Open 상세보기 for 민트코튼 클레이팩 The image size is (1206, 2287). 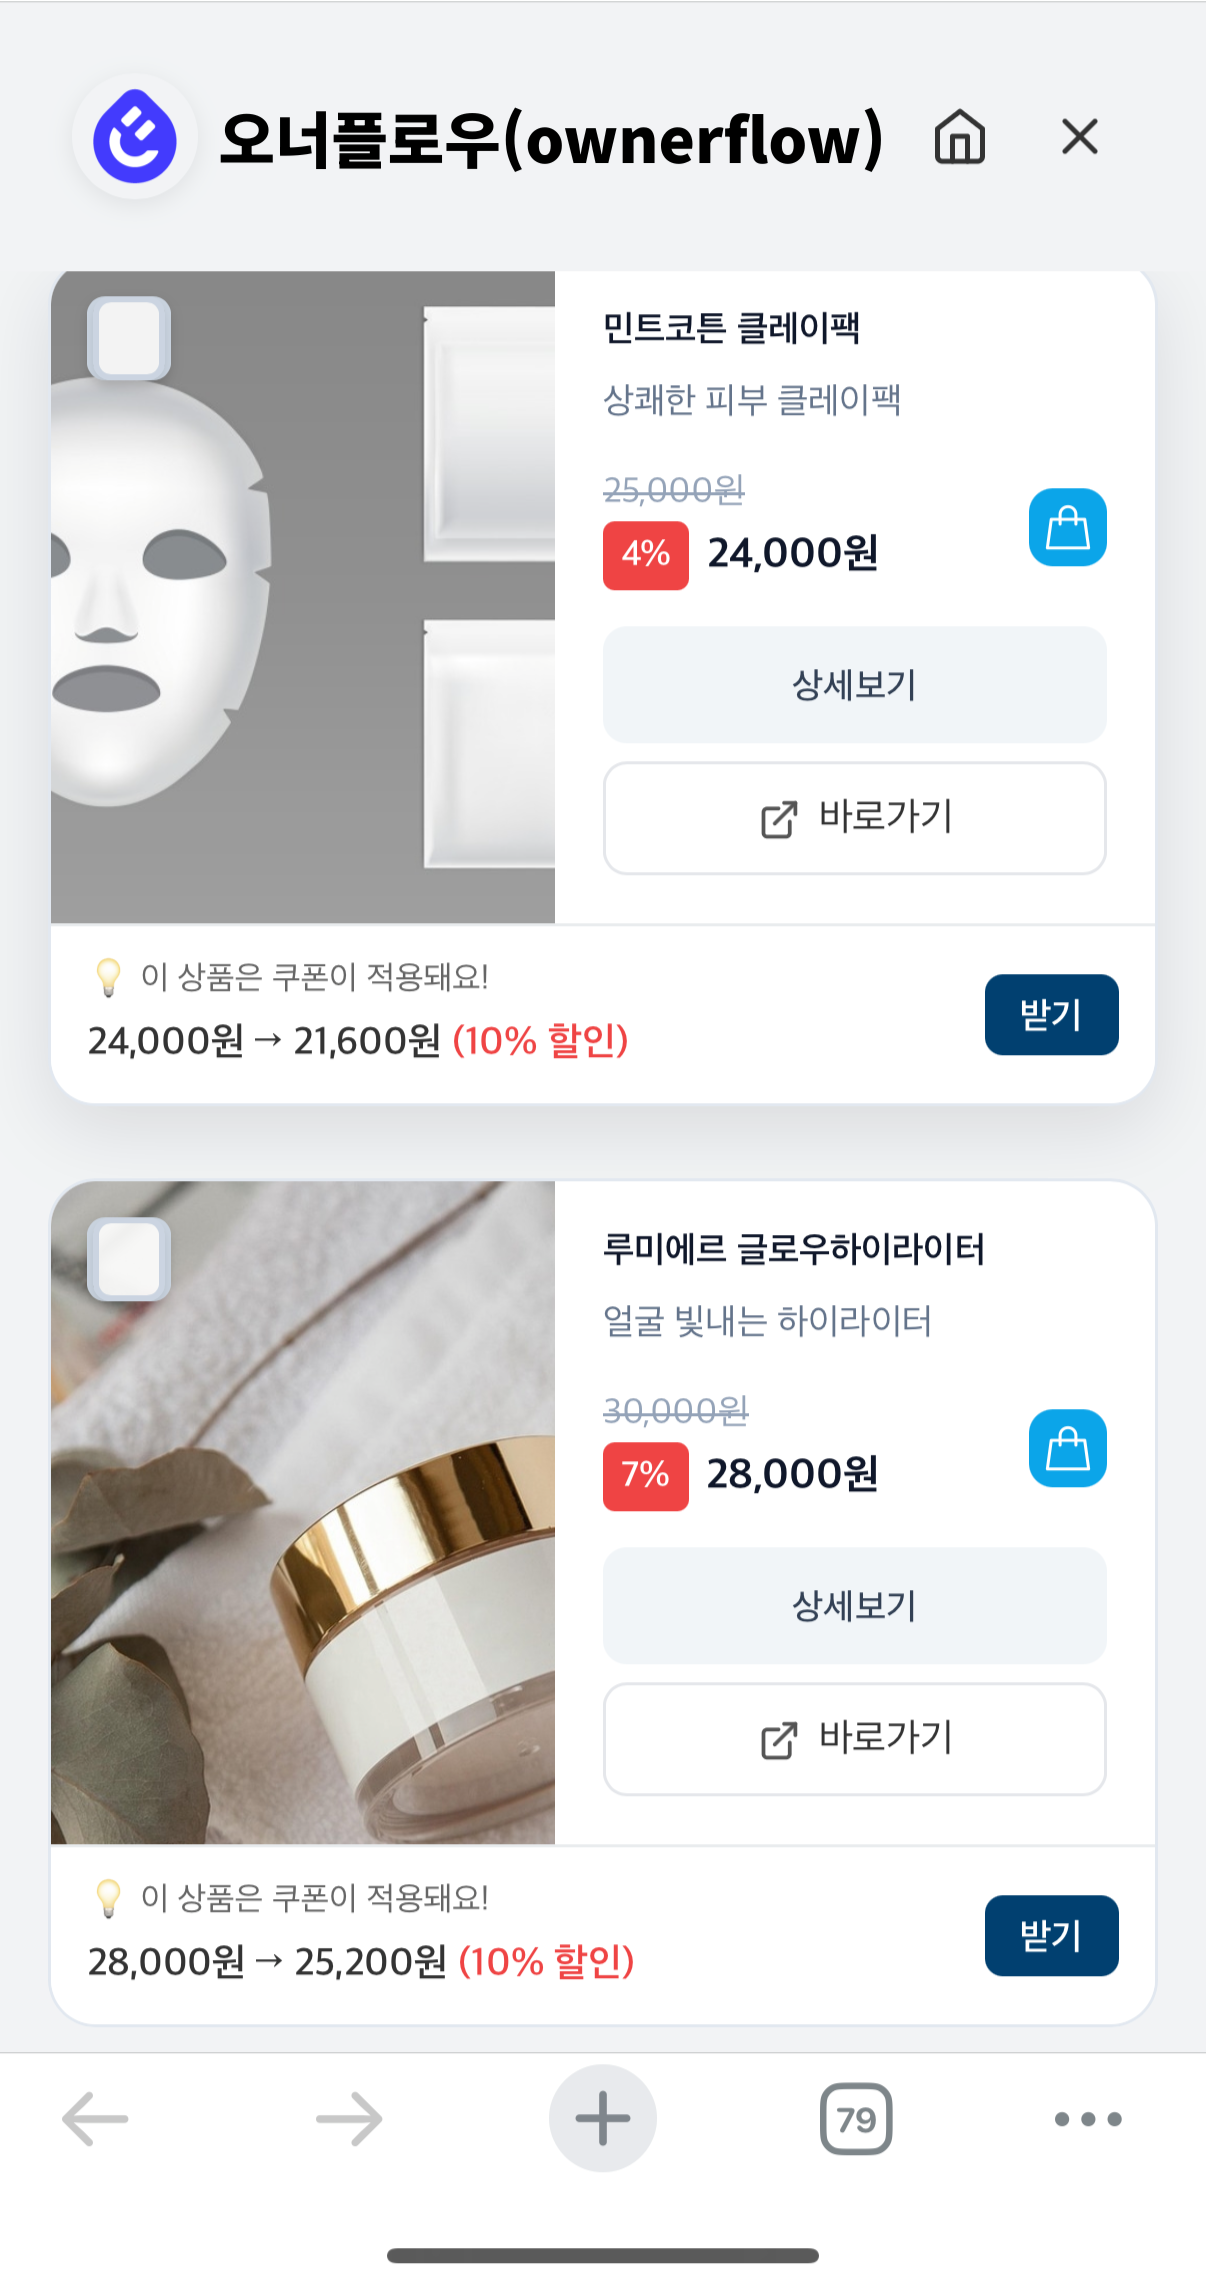coord(854,685)
